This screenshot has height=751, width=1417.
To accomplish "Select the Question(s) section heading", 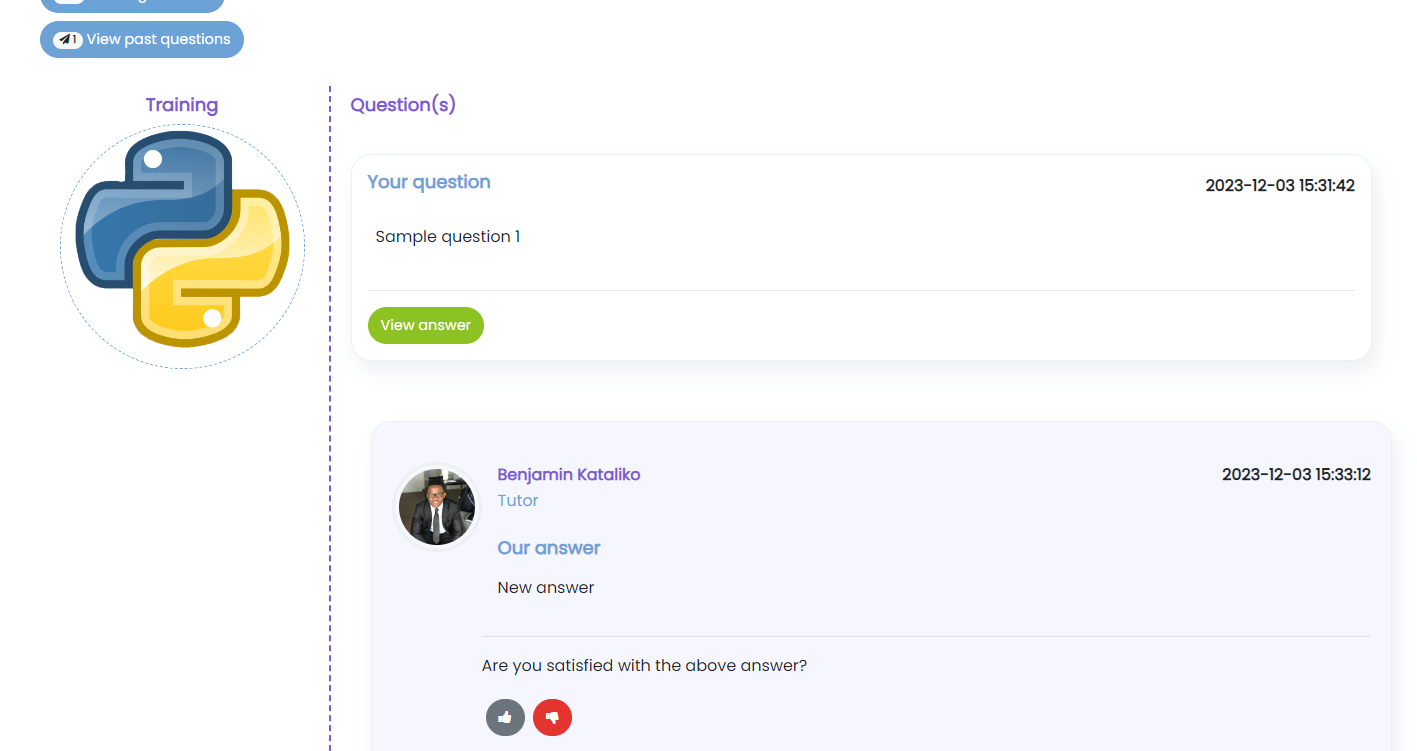I will click(402, 104).
